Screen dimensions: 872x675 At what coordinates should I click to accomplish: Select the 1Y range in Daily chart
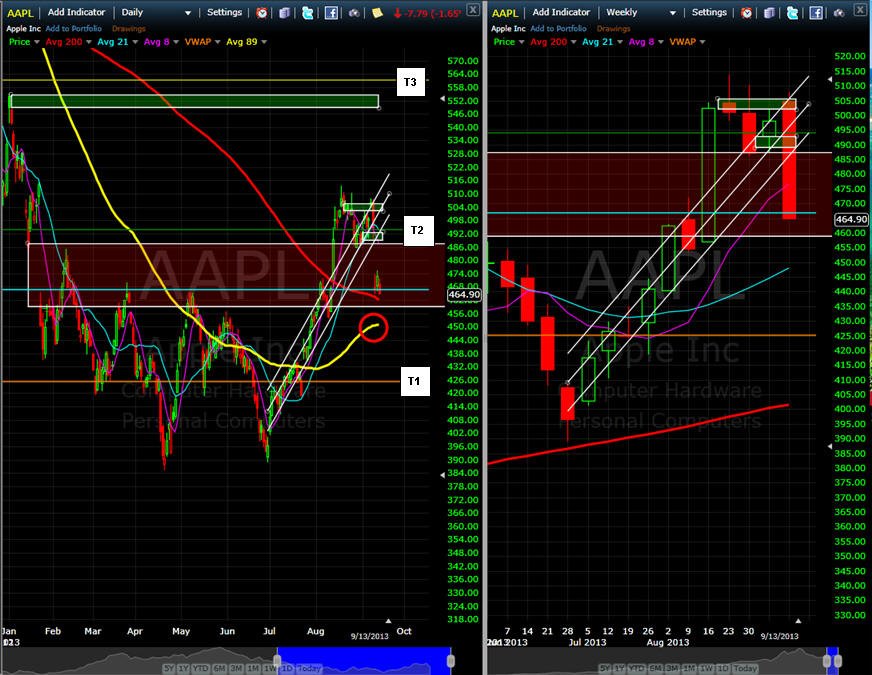coord(184,668)
